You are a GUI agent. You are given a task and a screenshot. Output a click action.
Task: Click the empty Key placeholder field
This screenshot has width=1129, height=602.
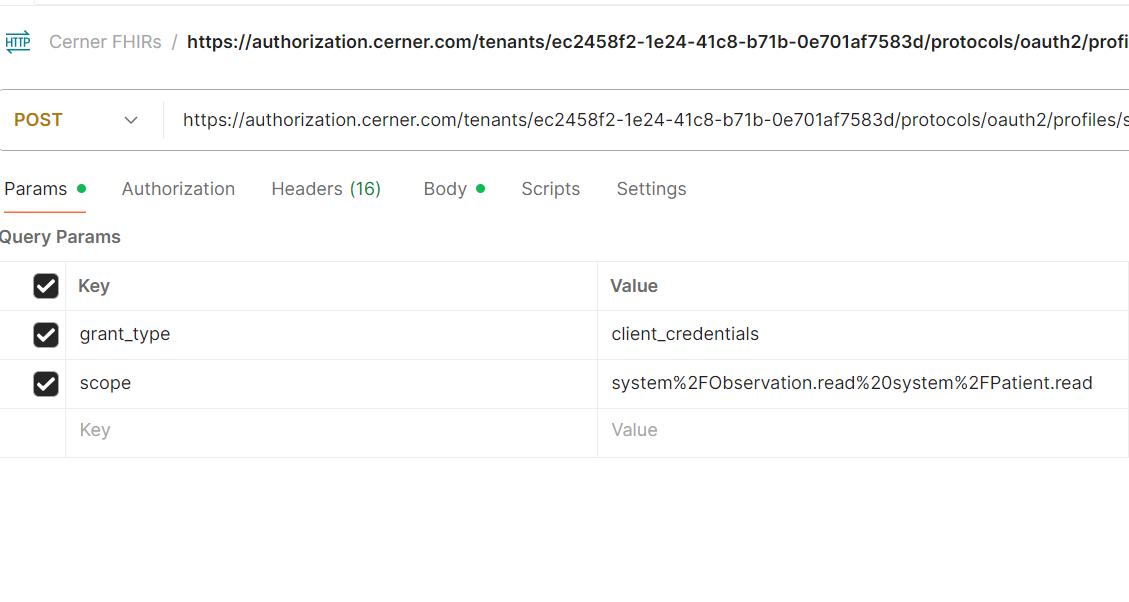331,433
